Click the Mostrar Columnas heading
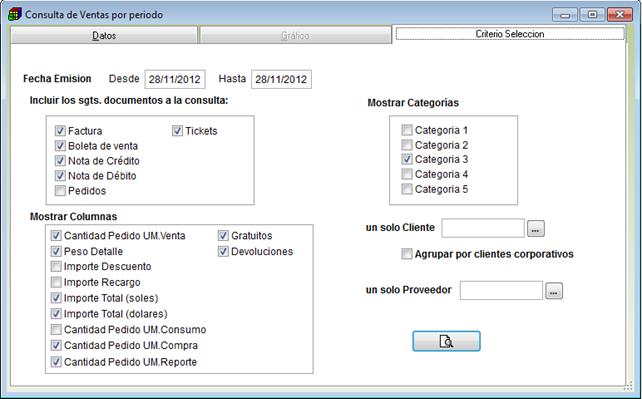 click(73, 216)
